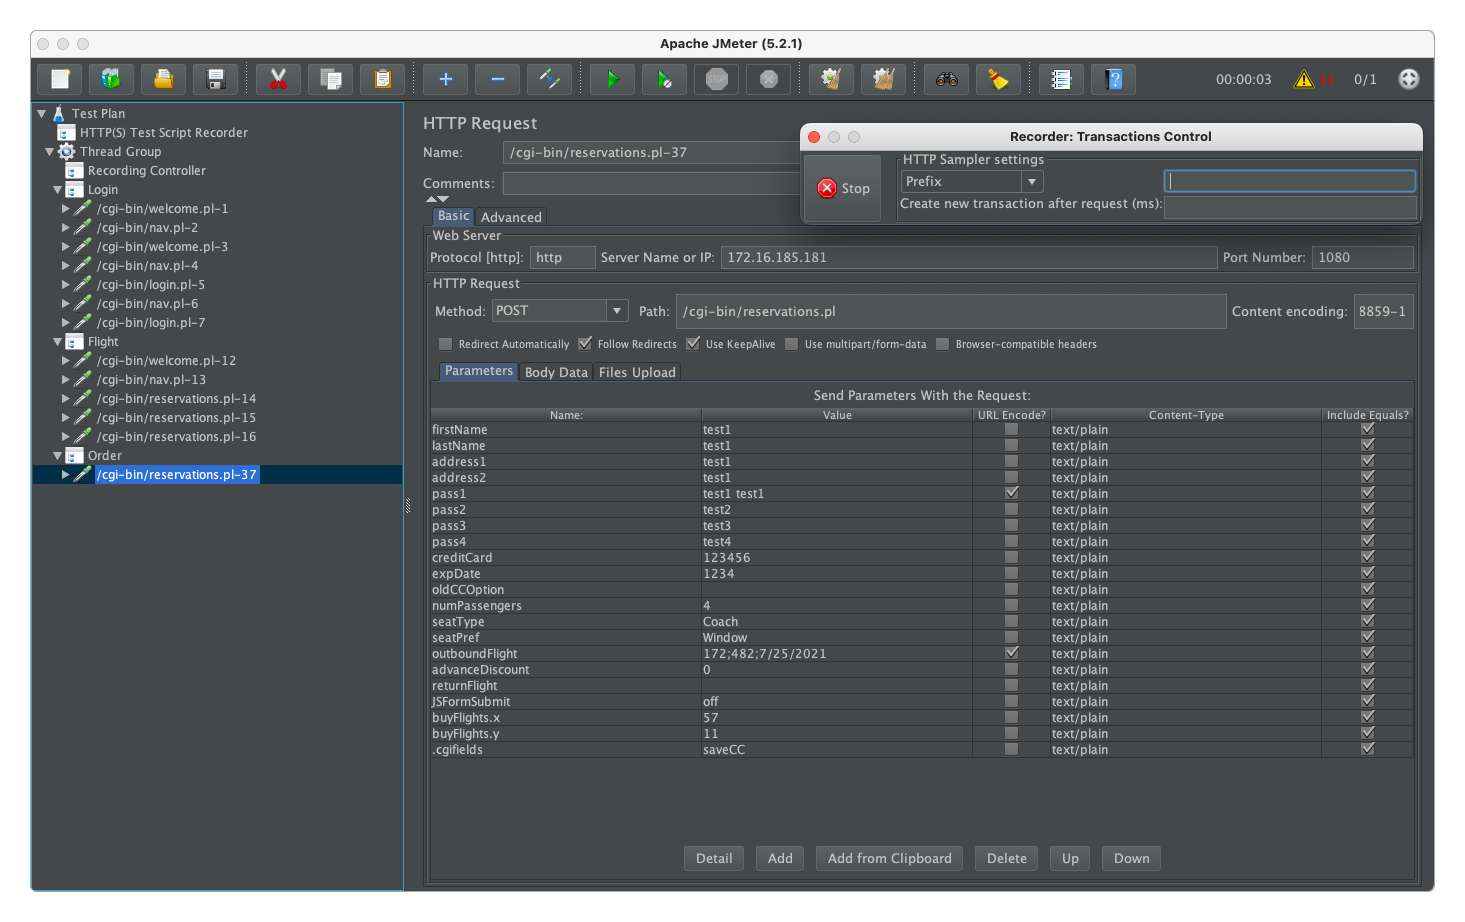Open the Templates toolbar icon
1465x922 pixels.
point(112,79)
